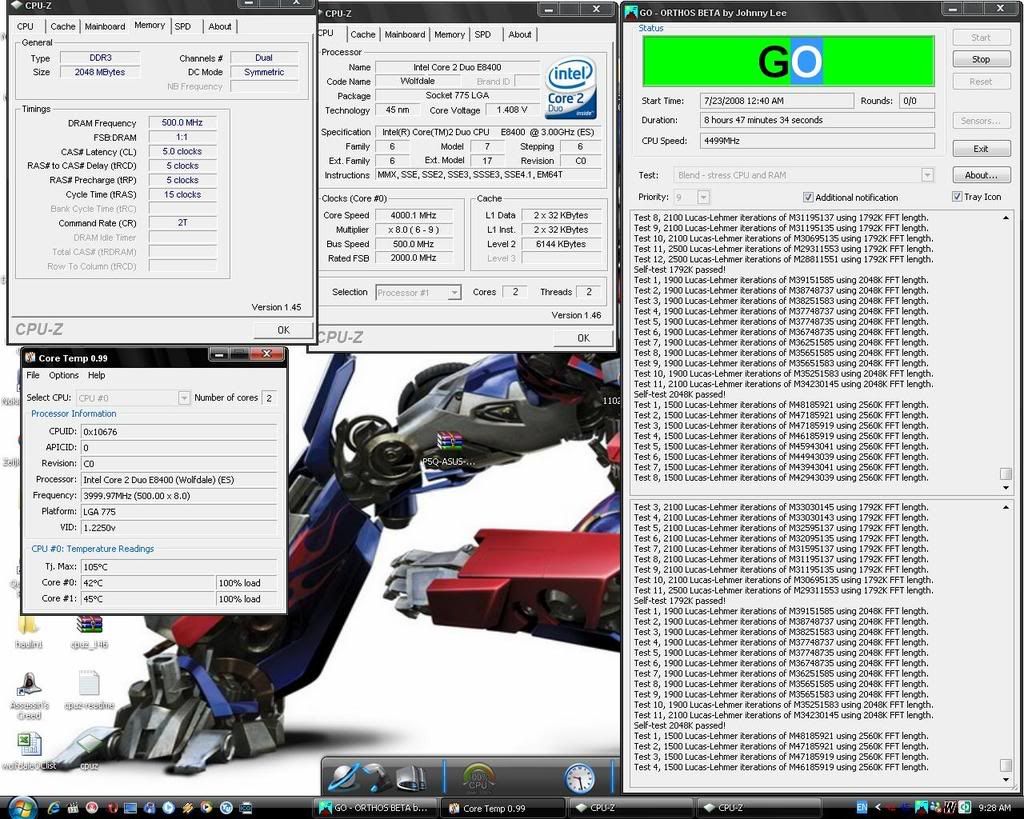Click the green GO status indicator in ORTHOS
Screen dimensions: 1024x819
788,61
